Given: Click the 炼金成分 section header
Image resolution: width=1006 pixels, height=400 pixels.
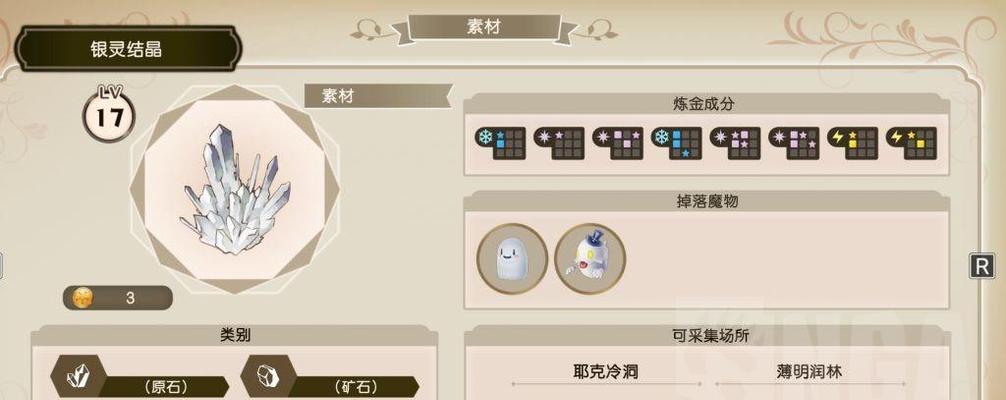Looking at the screenshot, I should (708, 103).
